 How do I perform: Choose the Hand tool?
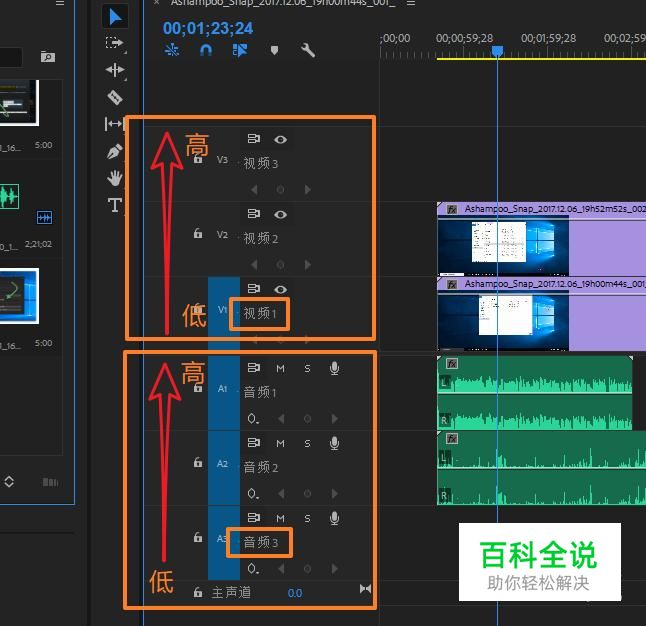click(115, 178)
